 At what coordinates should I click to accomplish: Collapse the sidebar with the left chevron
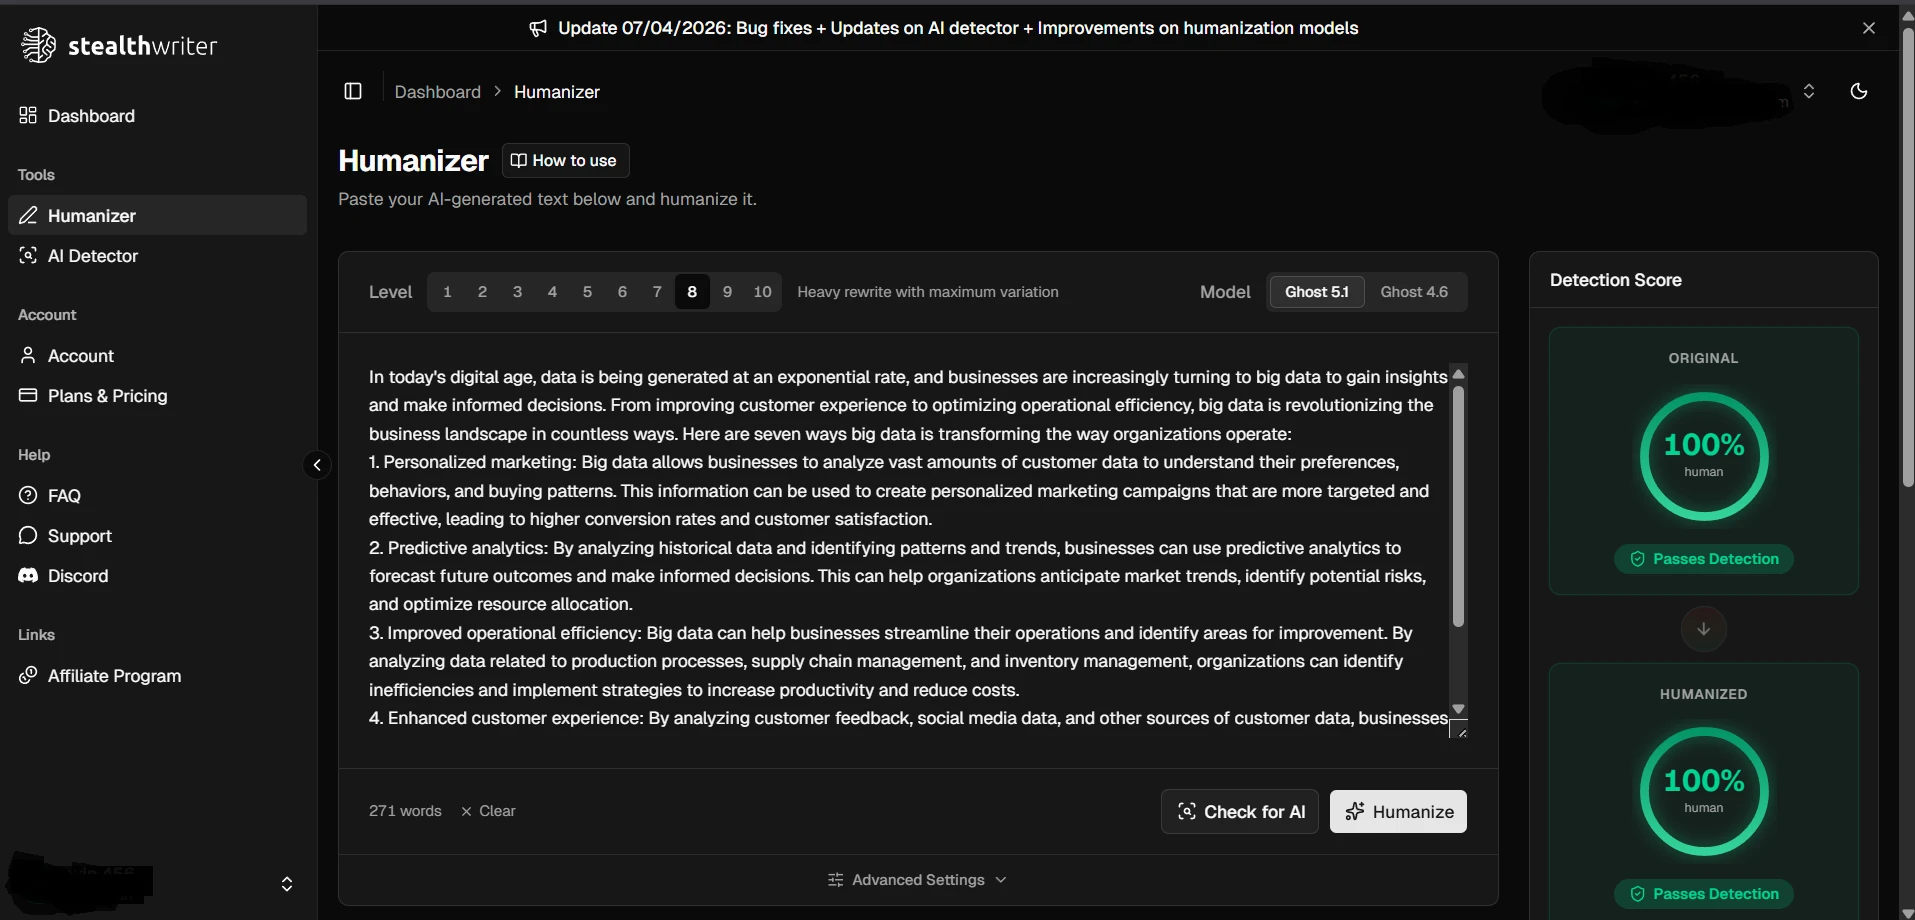316,465
